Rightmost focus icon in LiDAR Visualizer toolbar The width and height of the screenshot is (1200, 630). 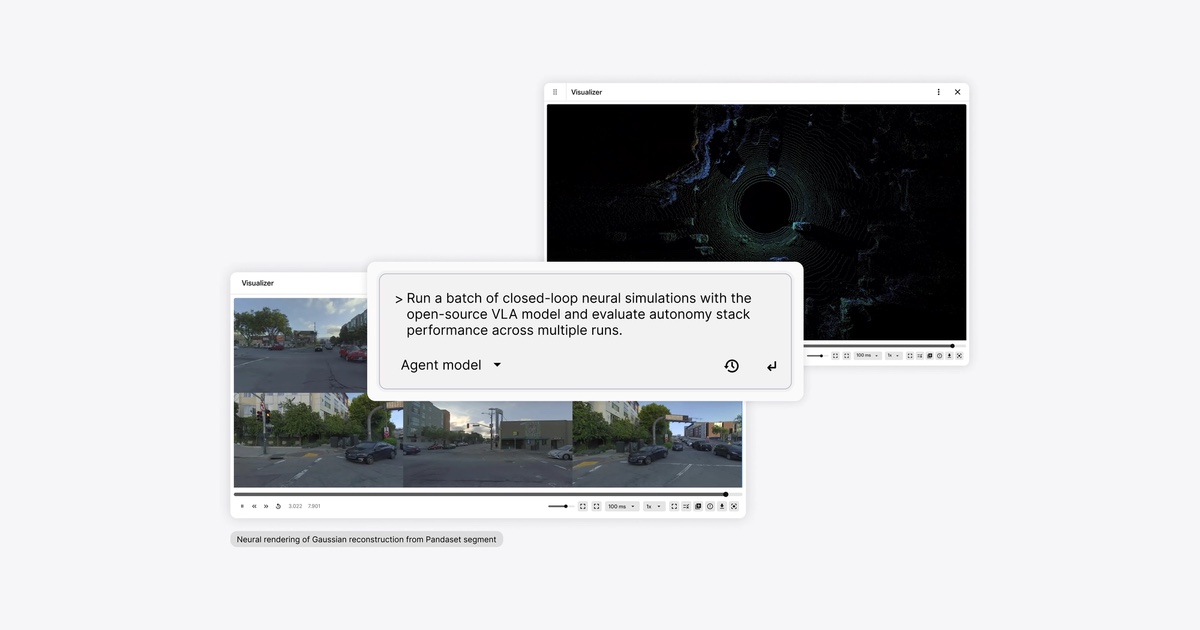[959, 355]
